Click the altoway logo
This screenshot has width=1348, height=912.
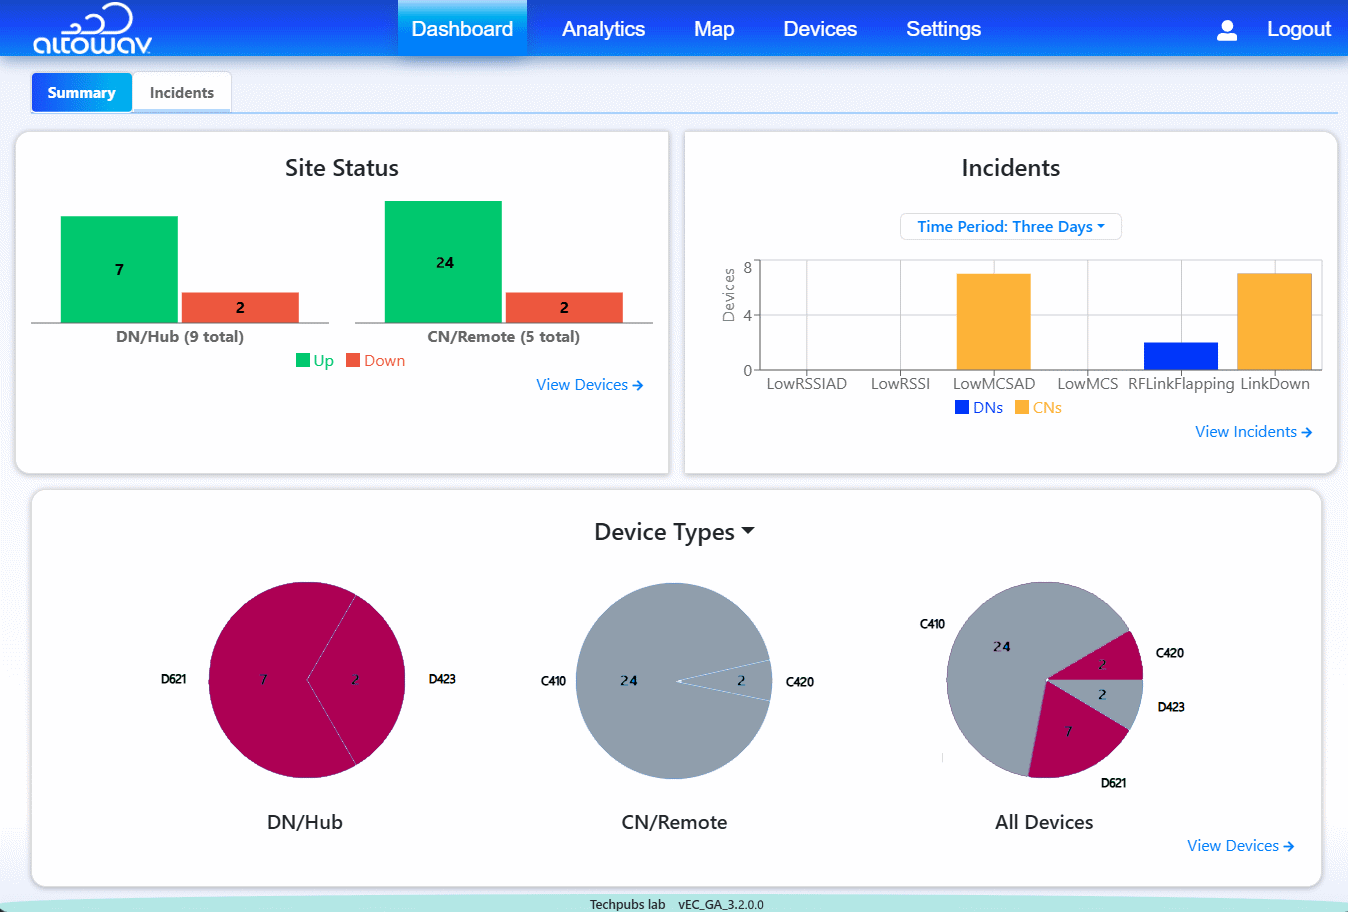point(92,29)
